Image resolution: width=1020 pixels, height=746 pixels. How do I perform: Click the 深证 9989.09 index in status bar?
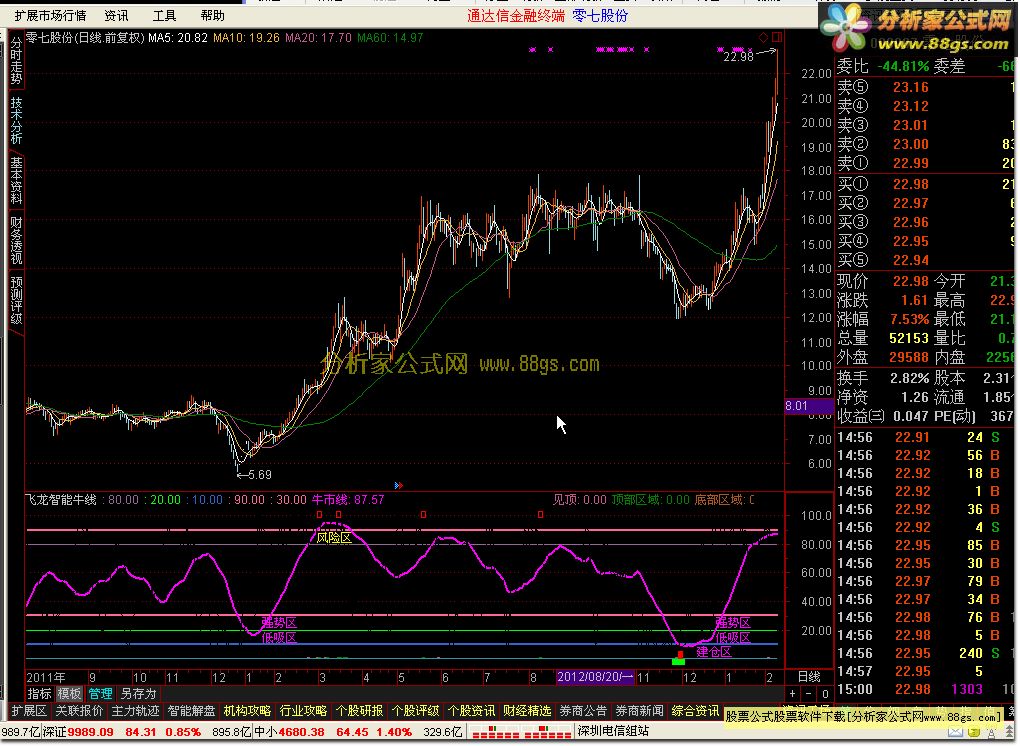tap(78, 732)
